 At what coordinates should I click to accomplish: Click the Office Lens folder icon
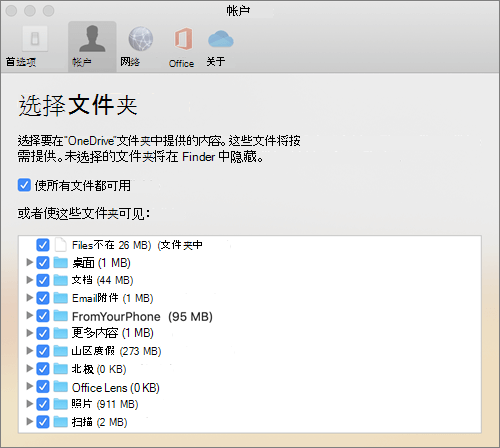[61, 386]
